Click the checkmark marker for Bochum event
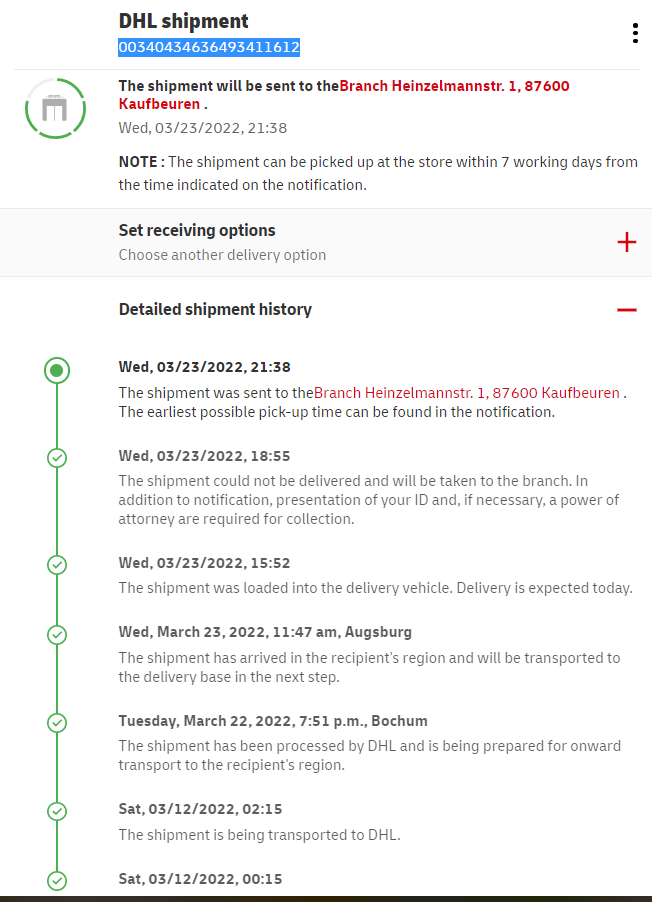Image resolution: width=652 pixels, height=902 pixels. point(57,722)
